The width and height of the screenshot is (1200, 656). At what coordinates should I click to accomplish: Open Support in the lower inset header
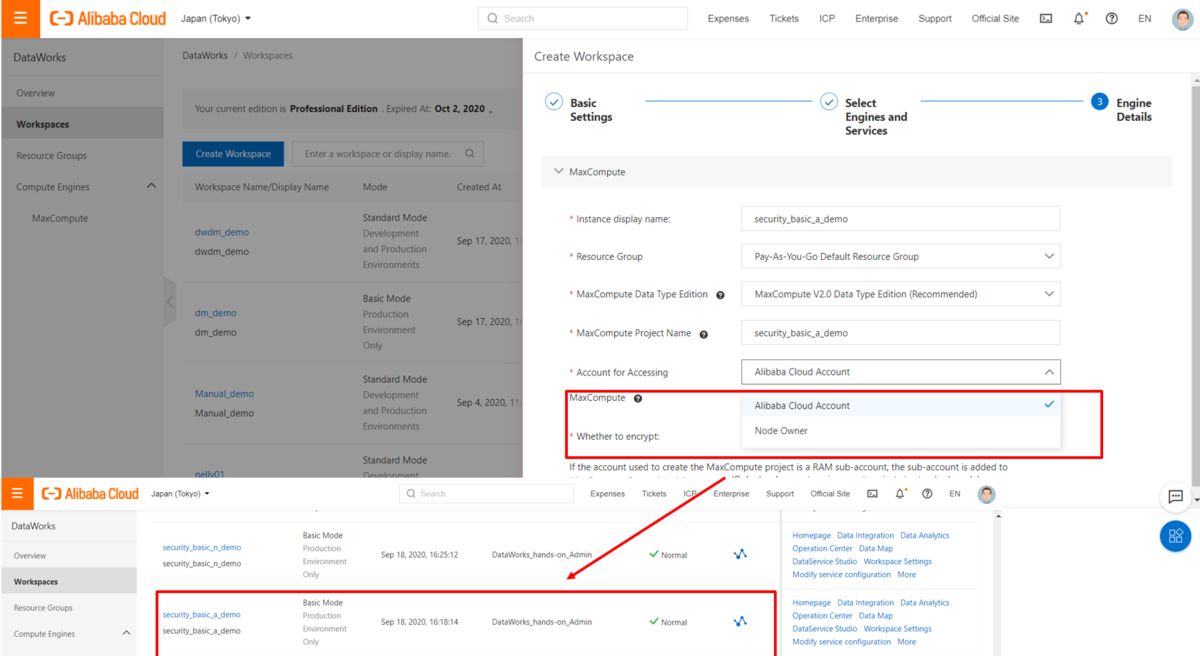click(x=780, y=494)
